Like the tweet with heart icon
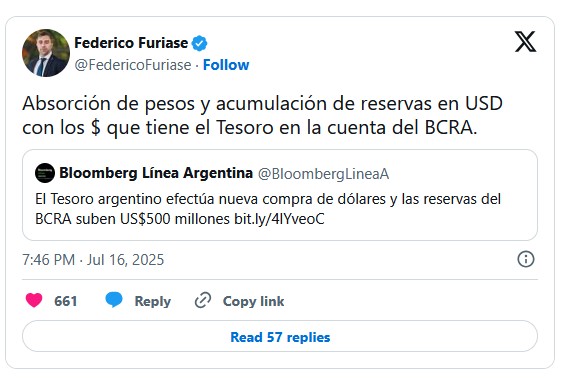The image size is (569, 379). point(34,300)
